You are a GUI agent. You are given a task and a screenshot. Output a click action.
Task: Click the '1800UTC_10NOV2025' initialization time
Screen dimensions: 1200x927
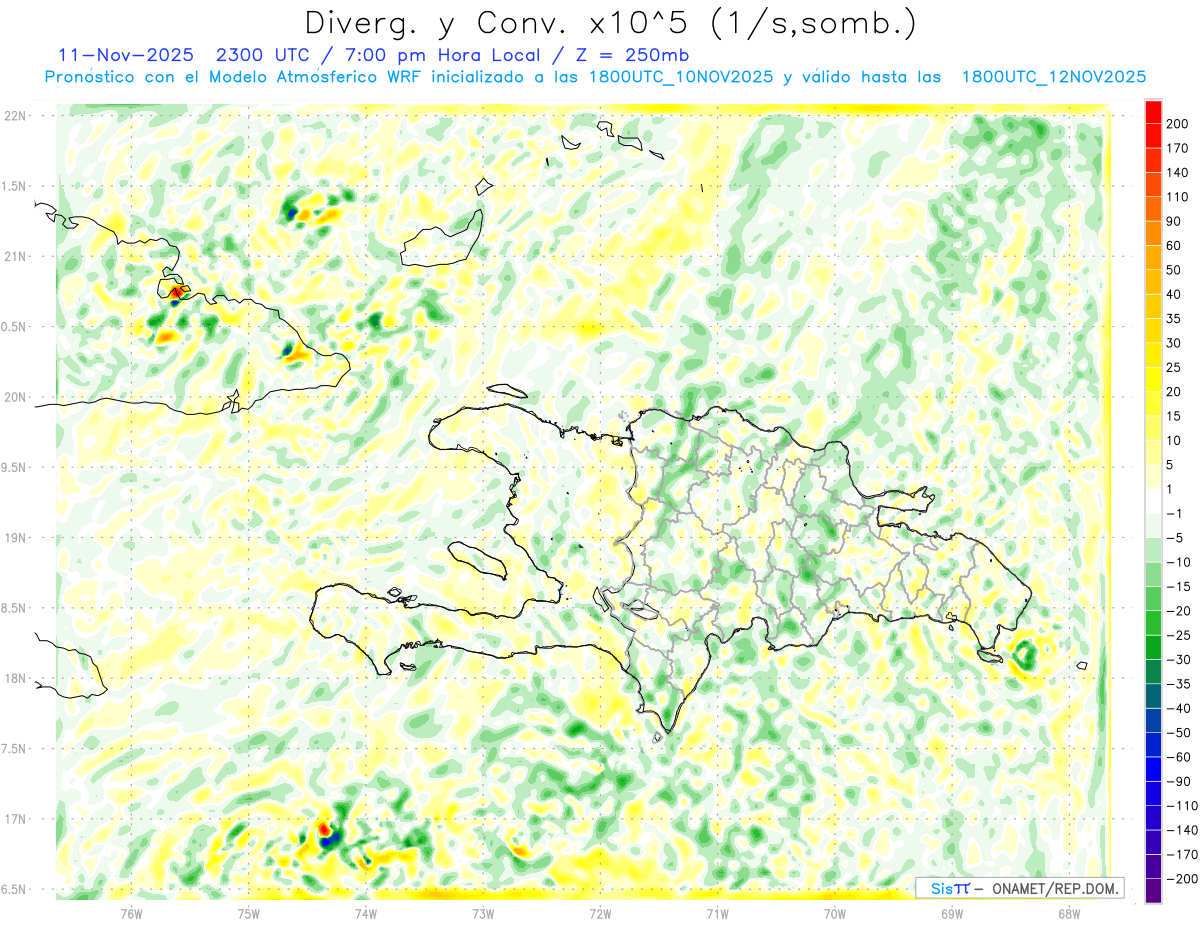679,77
